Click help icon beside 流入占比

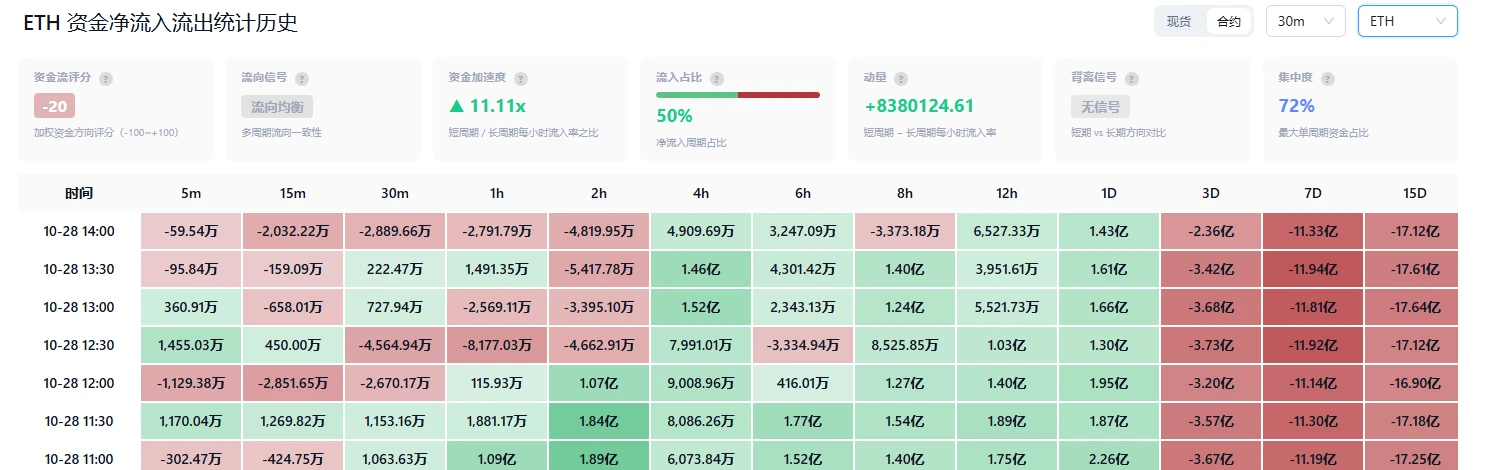(x=717, y=78)
